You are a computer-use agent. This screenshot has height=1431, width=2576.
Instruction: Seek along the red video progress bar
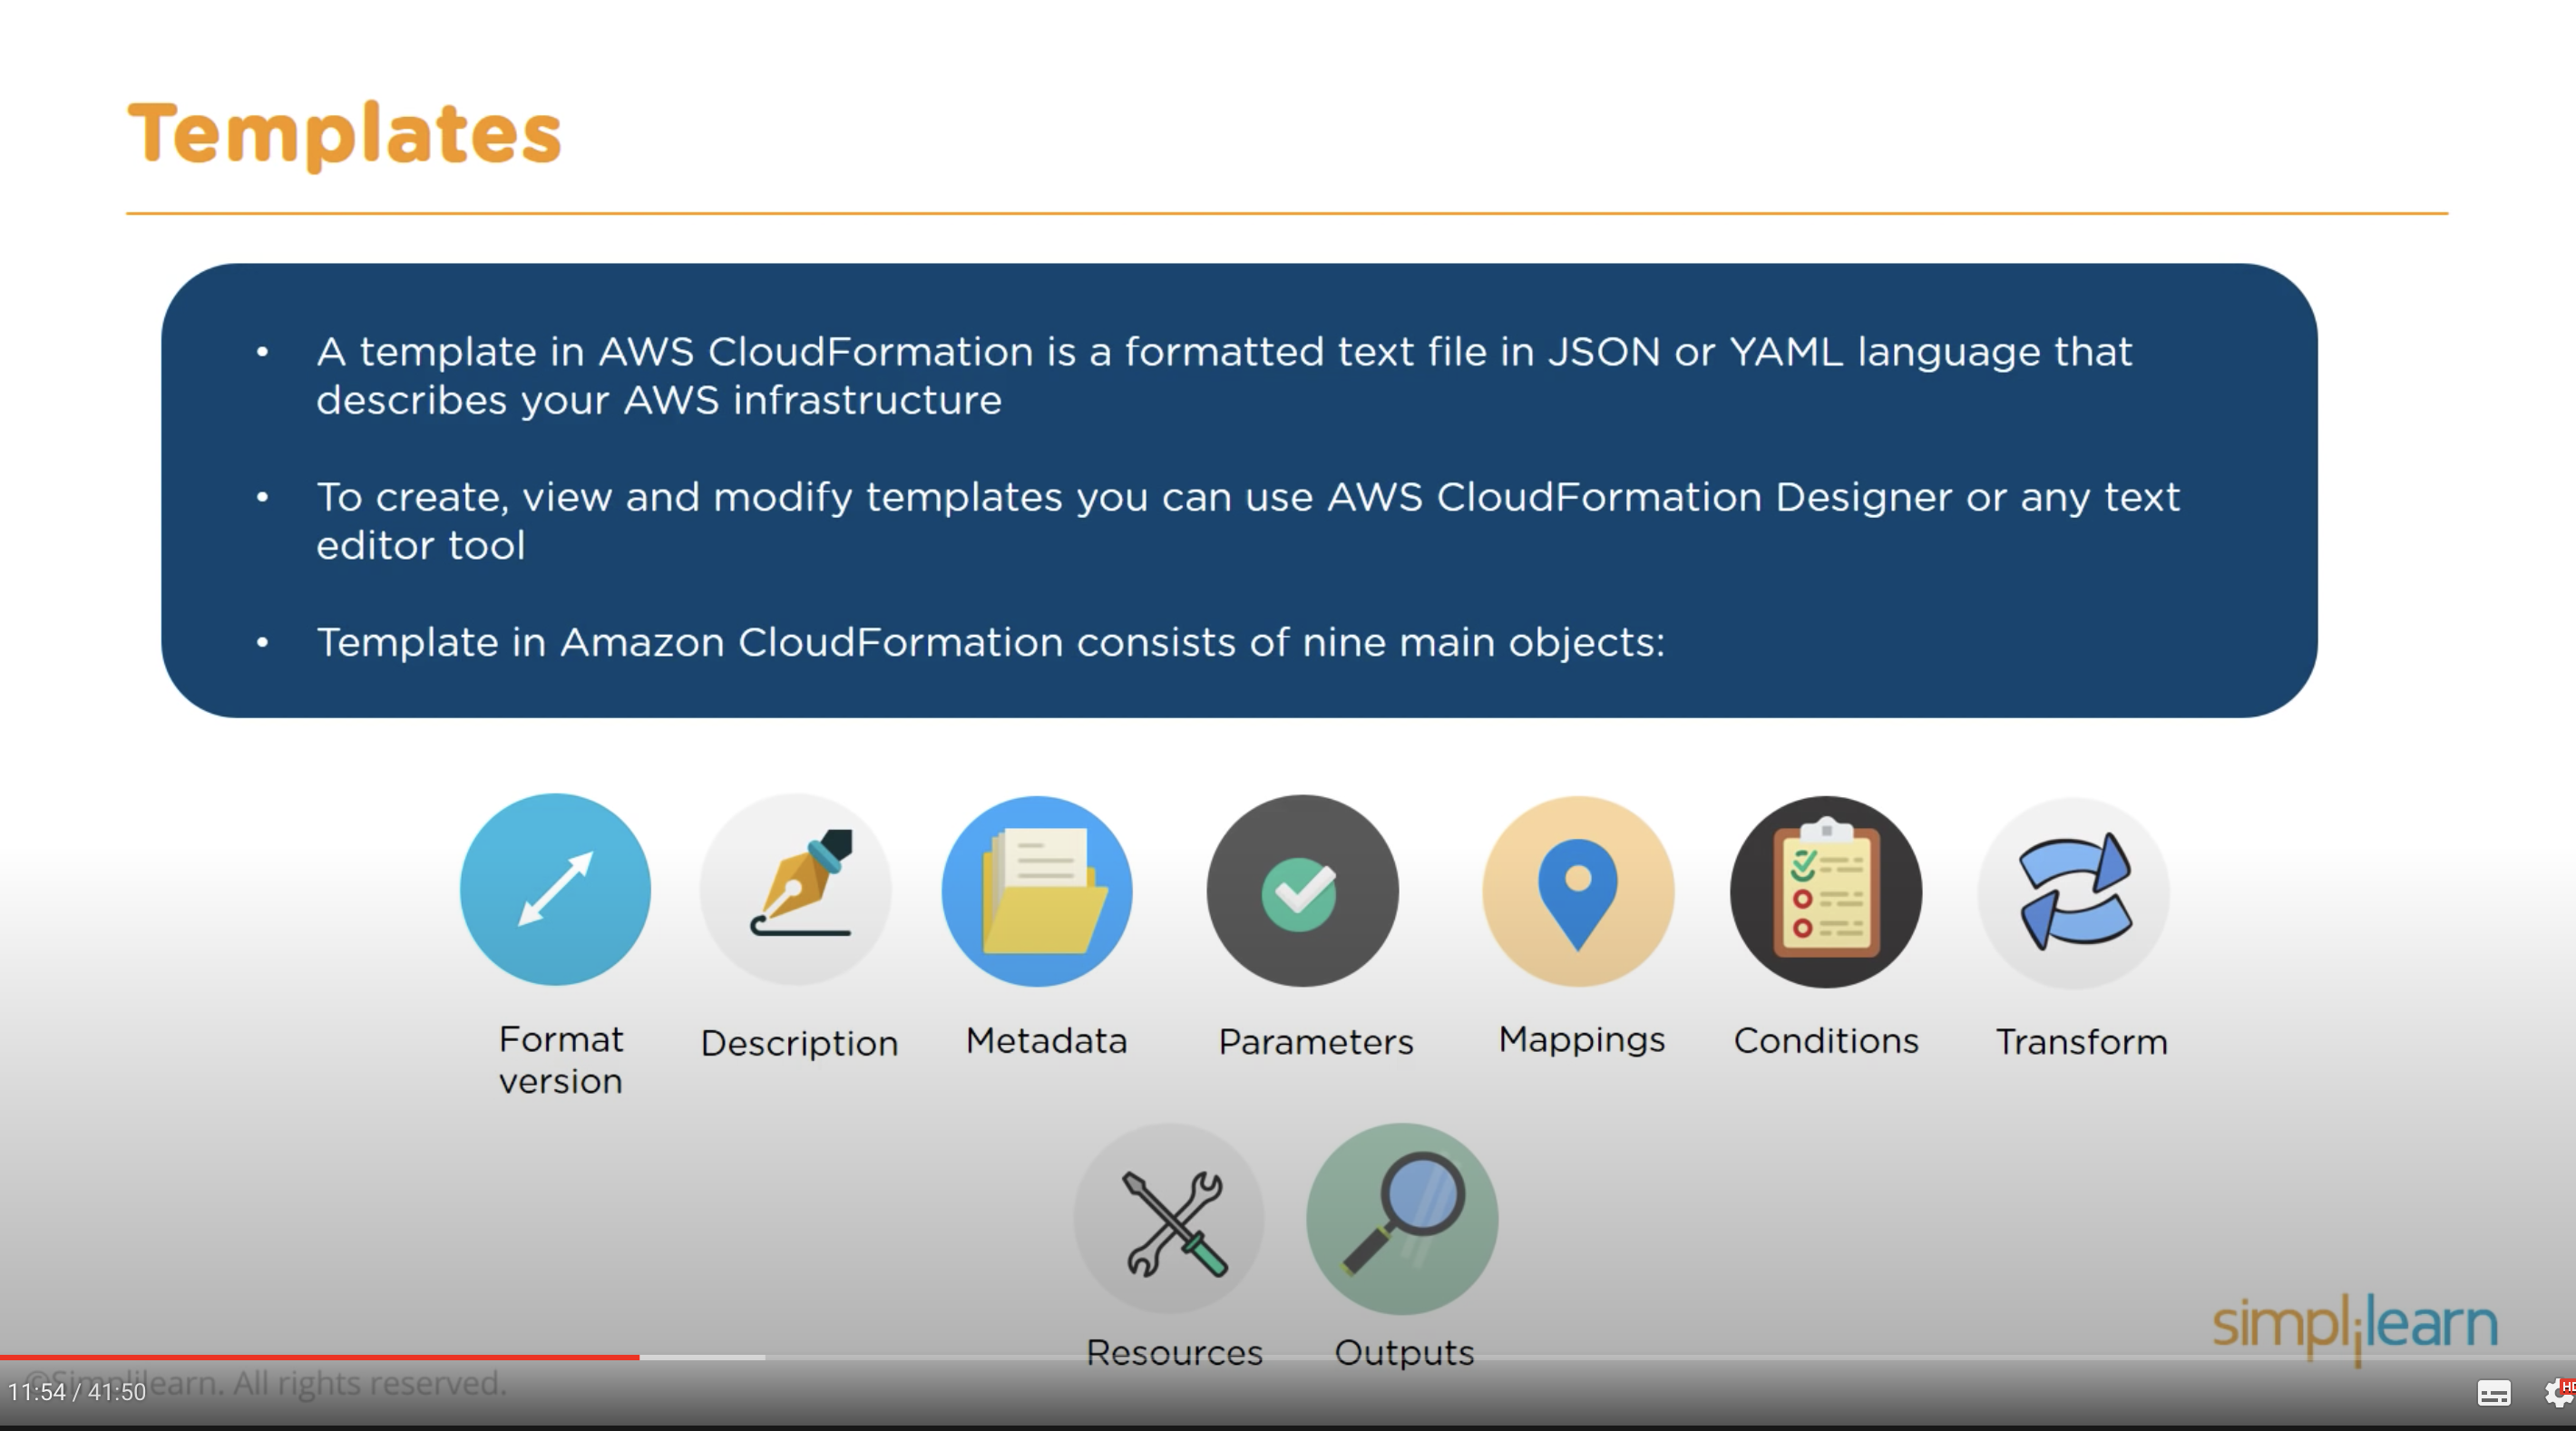coord(320,1357)
